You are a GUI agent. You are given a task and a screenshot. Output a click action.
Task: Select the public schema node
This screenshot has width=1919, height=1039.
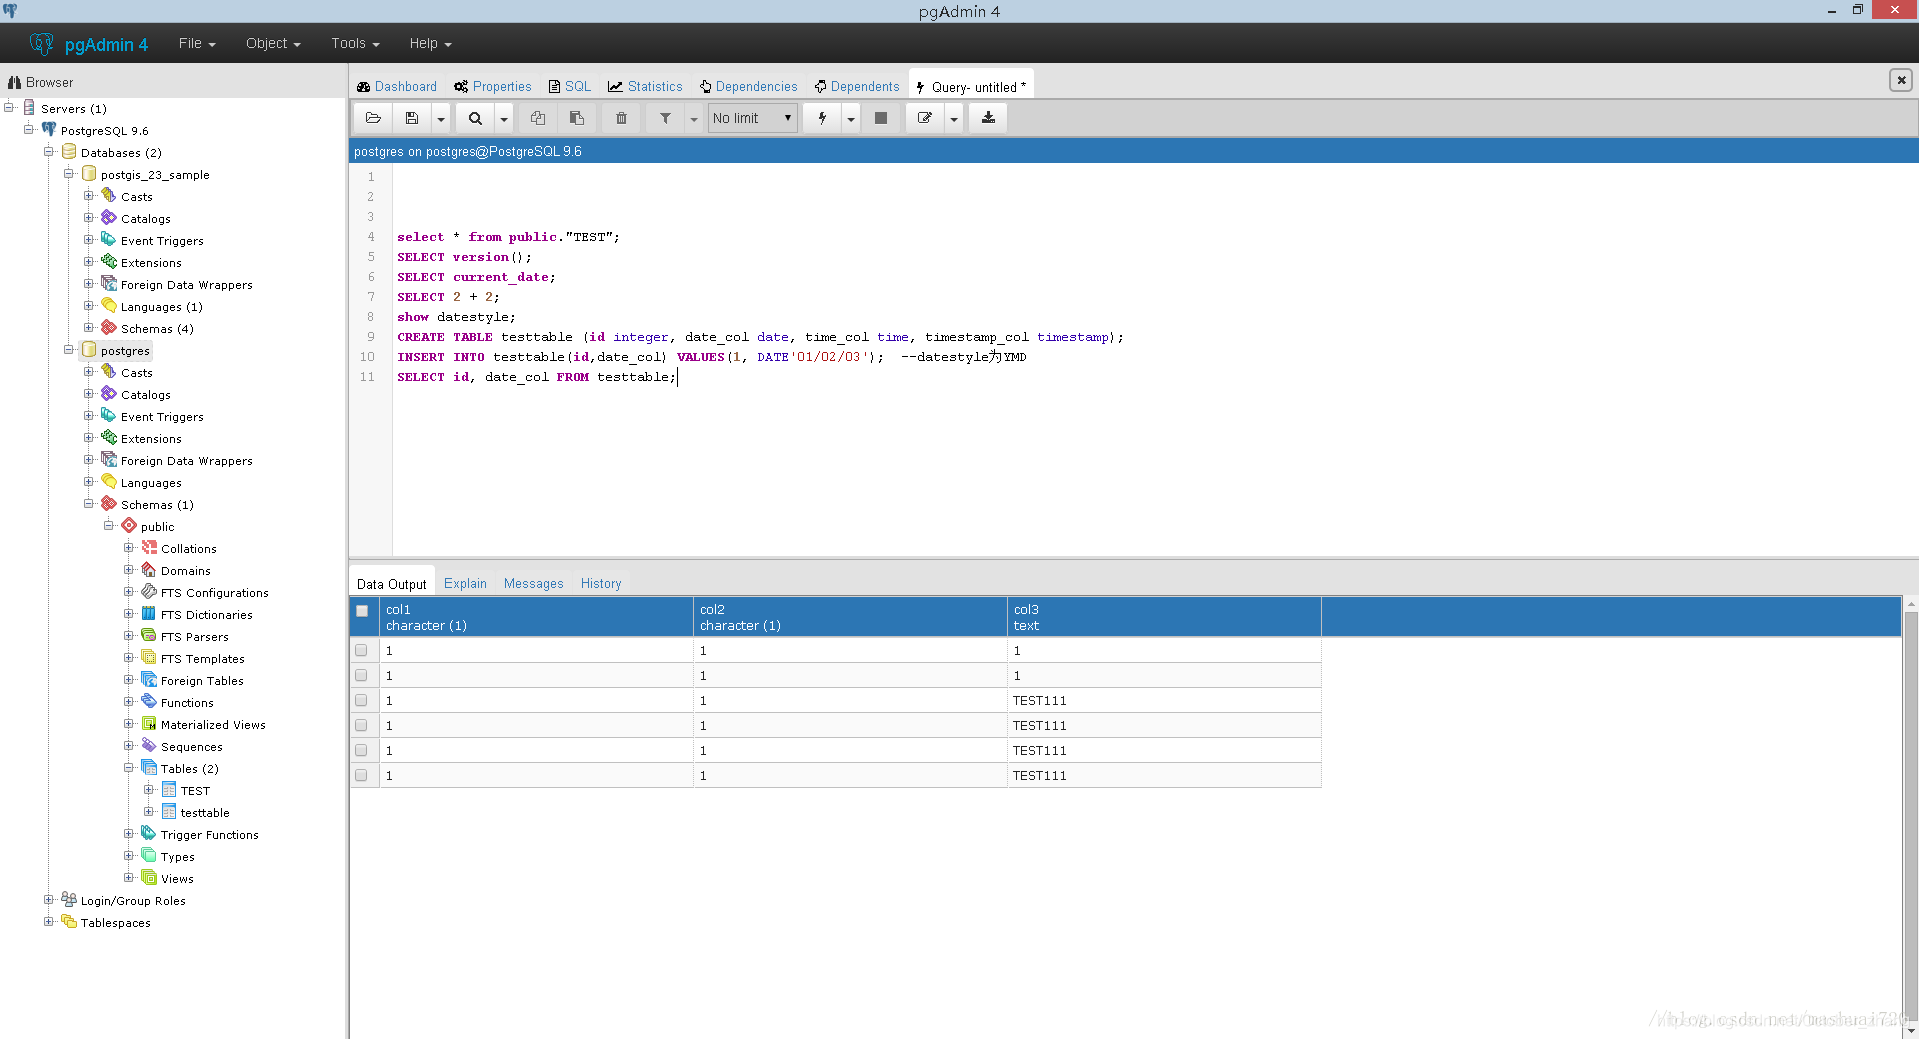point(157,527)
